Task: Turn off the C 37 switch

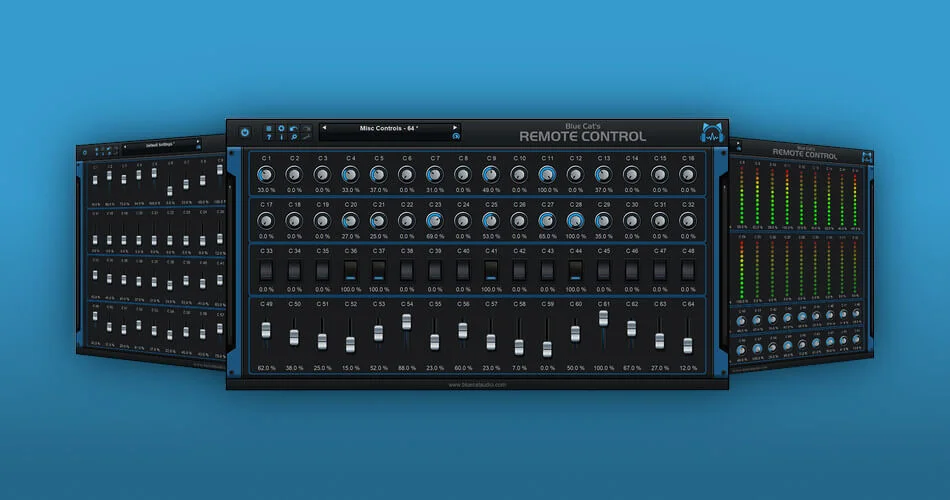Action: 378,270
